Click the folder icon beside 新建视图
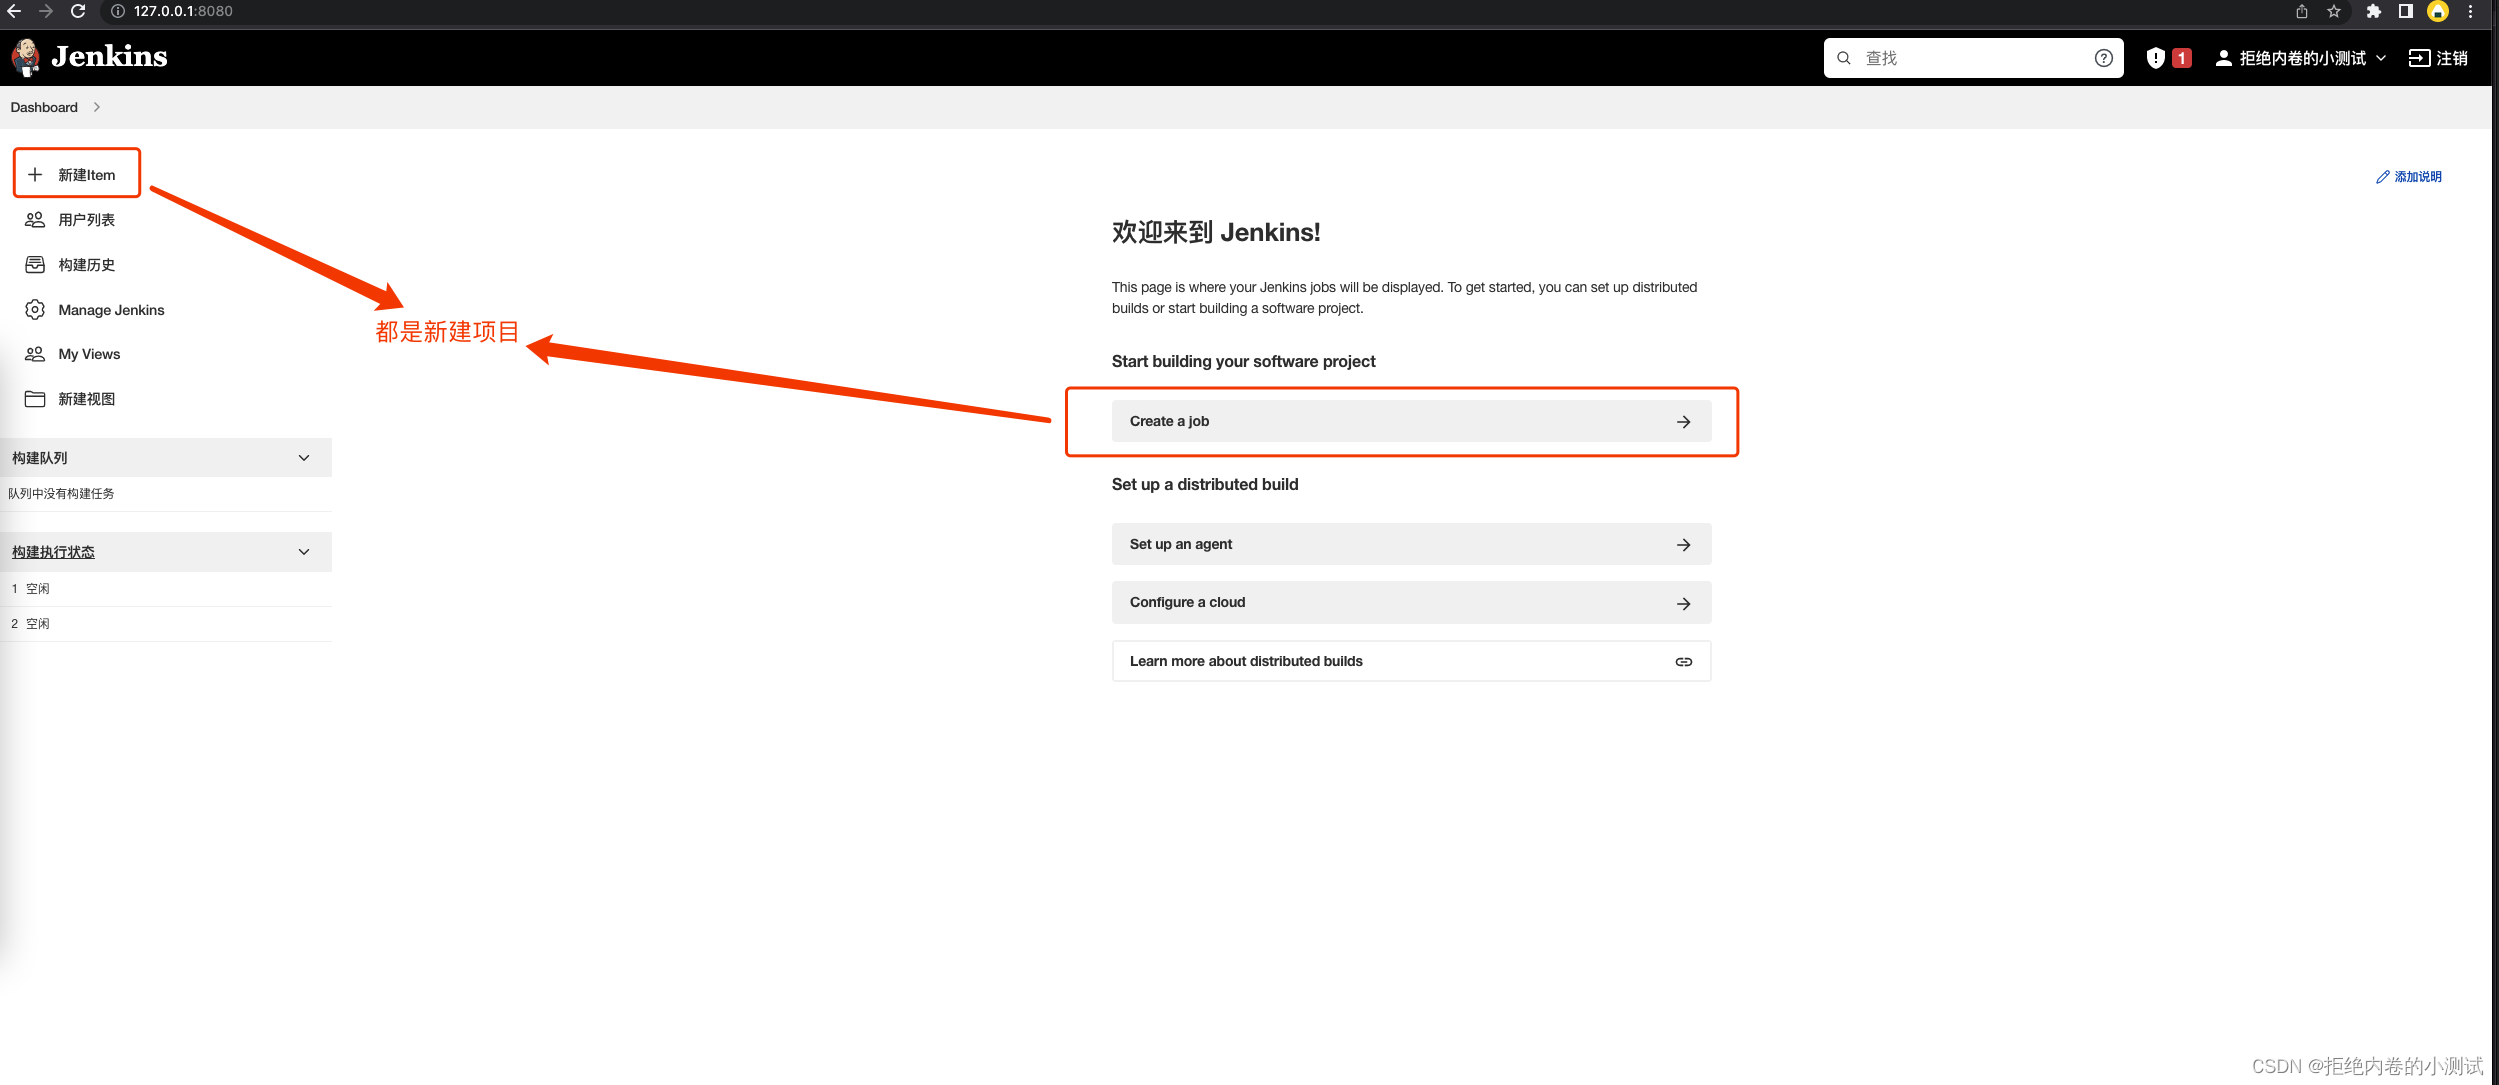Viewport: 2499px width, 1085px height. pyautogui.click(x=35, y=398)
